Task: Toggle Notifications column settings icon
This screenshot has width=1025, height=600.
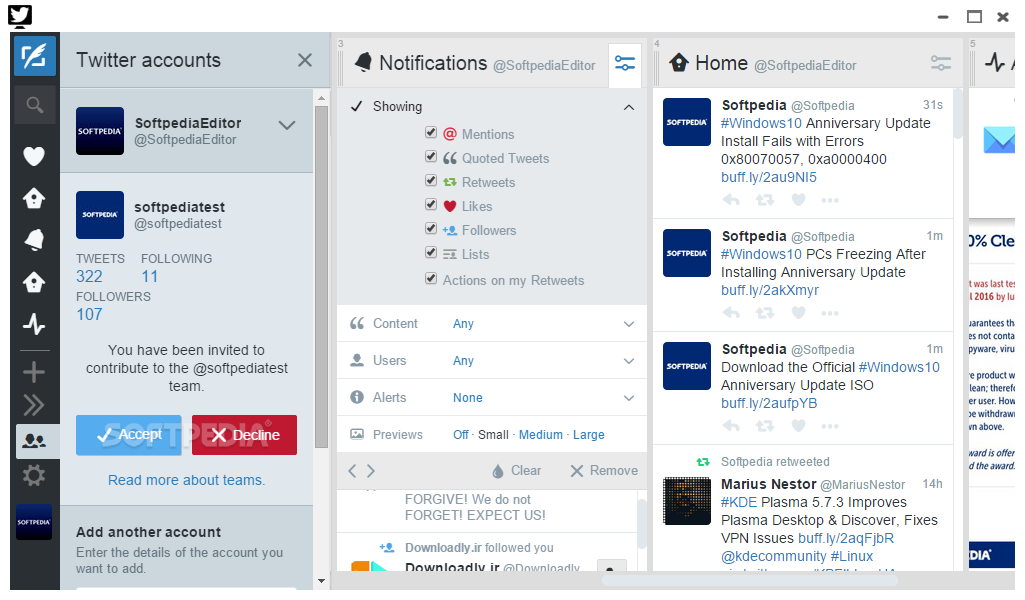Action: point(625,63)
